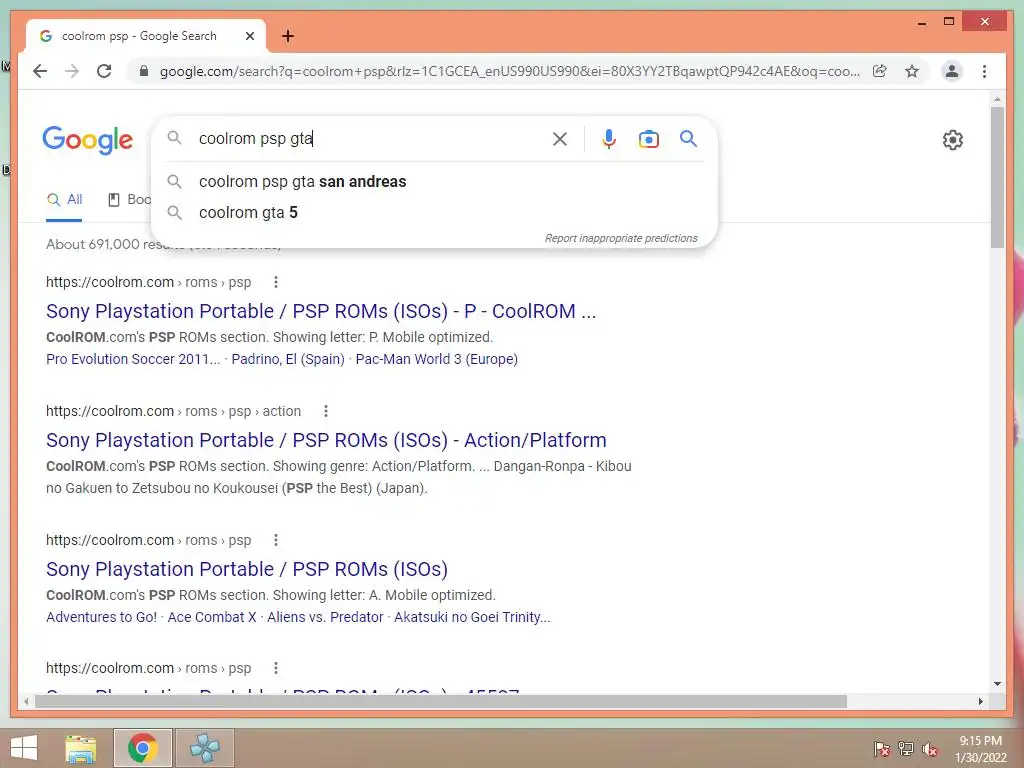The height and width of the screenshot is (768, 1024).
Task: Search by image with camera icon
Action: [x=648, y=138]
